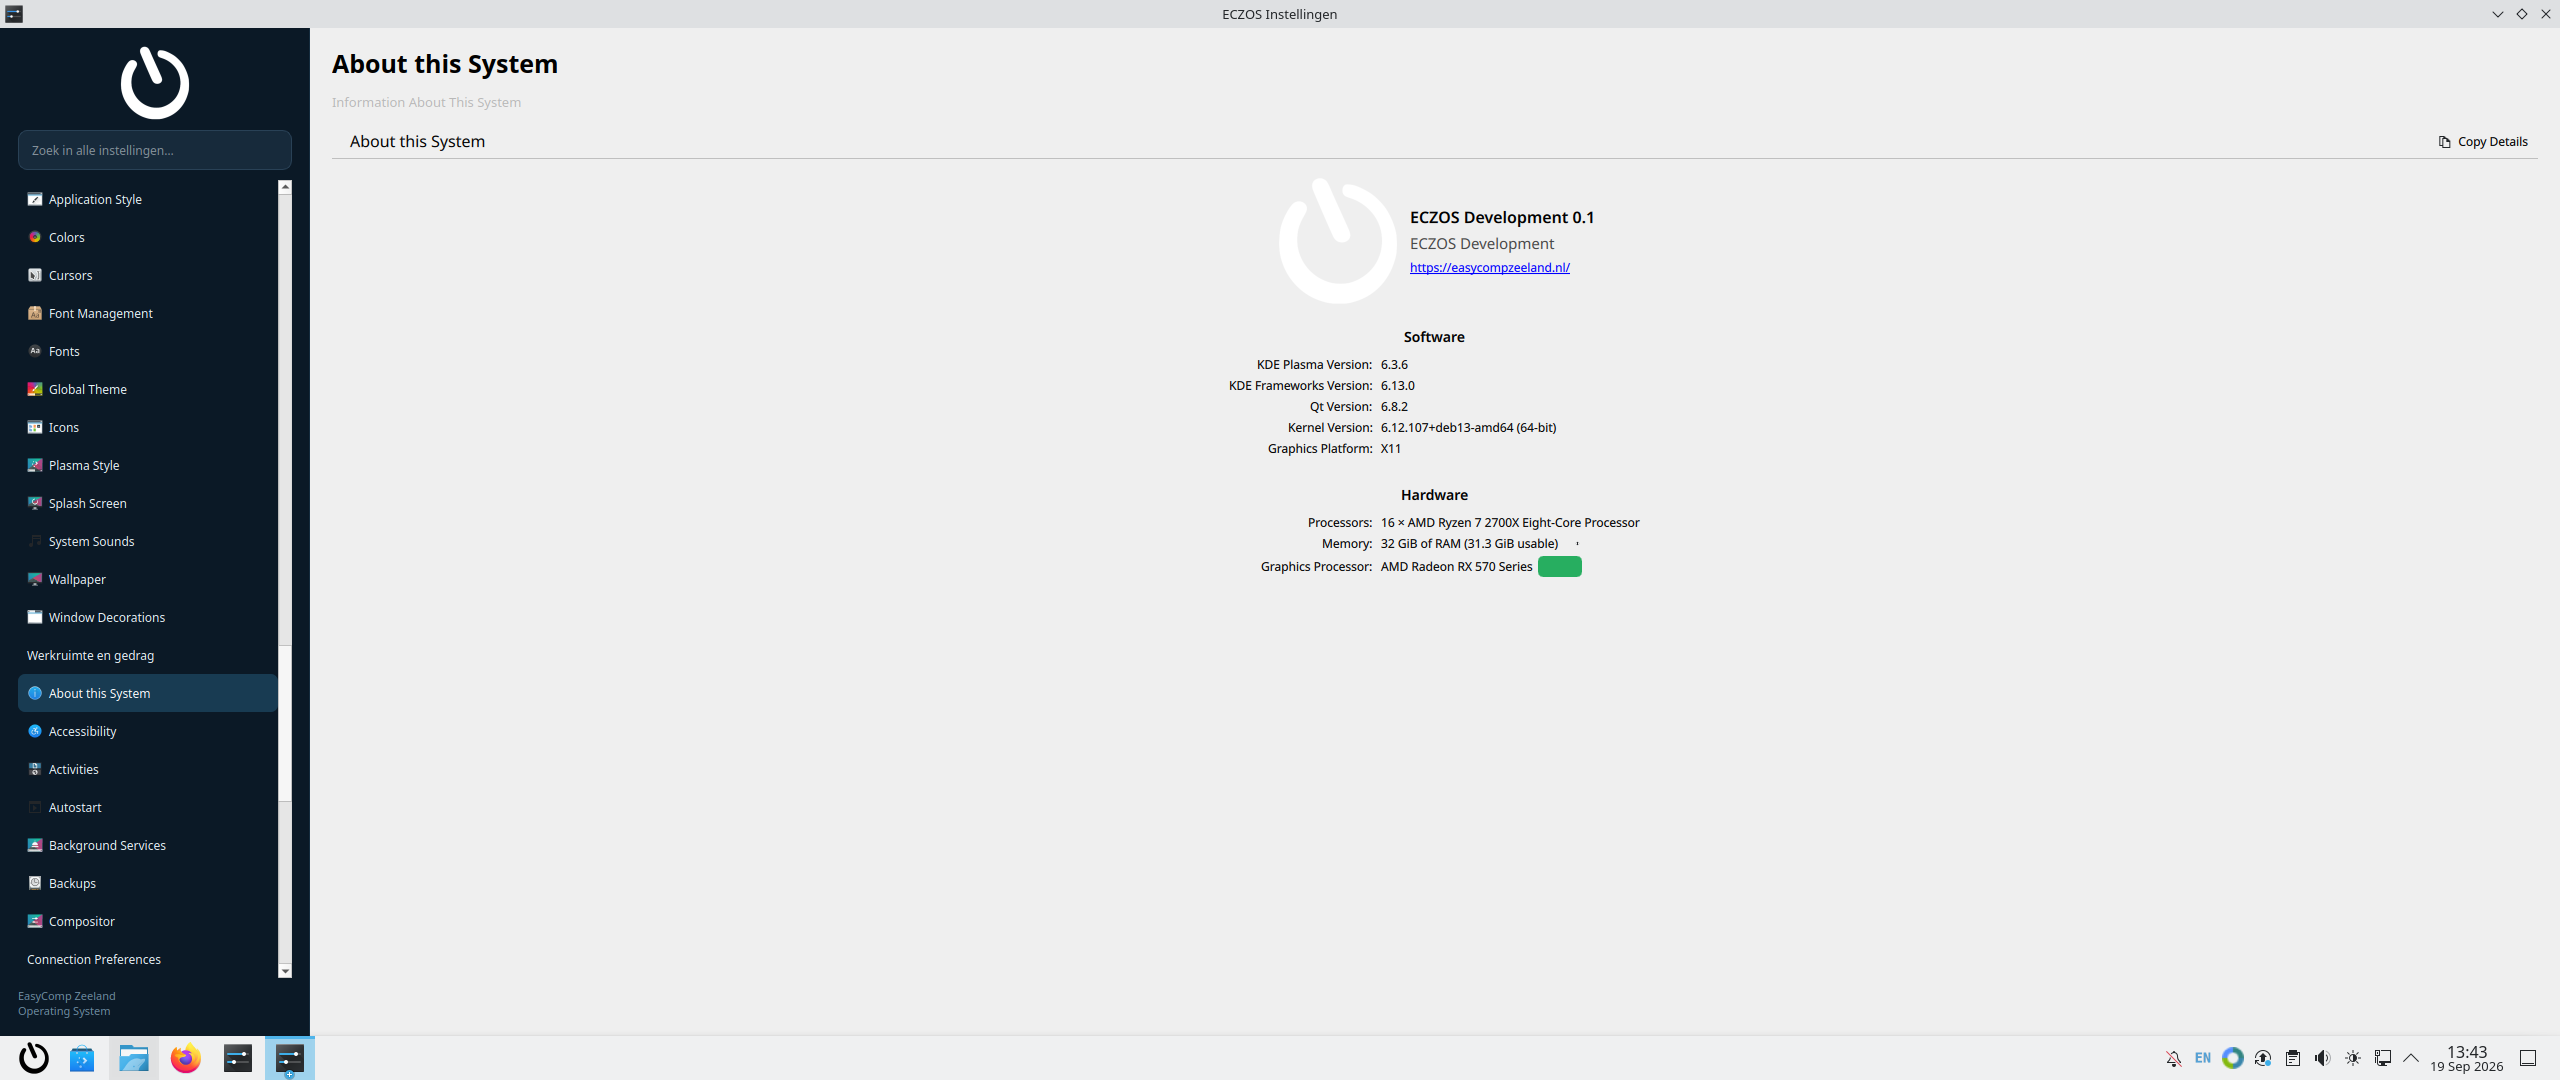Open the Dolphin file manager from the taskbar
Viewport: 2560px width, 1080px height.
pyautogui.click(x=134, y=1058)
